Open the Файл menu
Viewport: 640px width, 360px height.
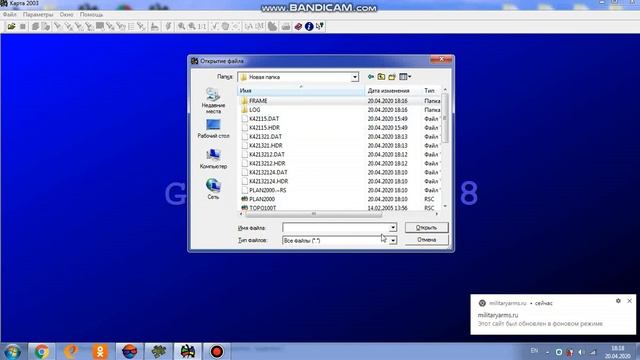10,14
